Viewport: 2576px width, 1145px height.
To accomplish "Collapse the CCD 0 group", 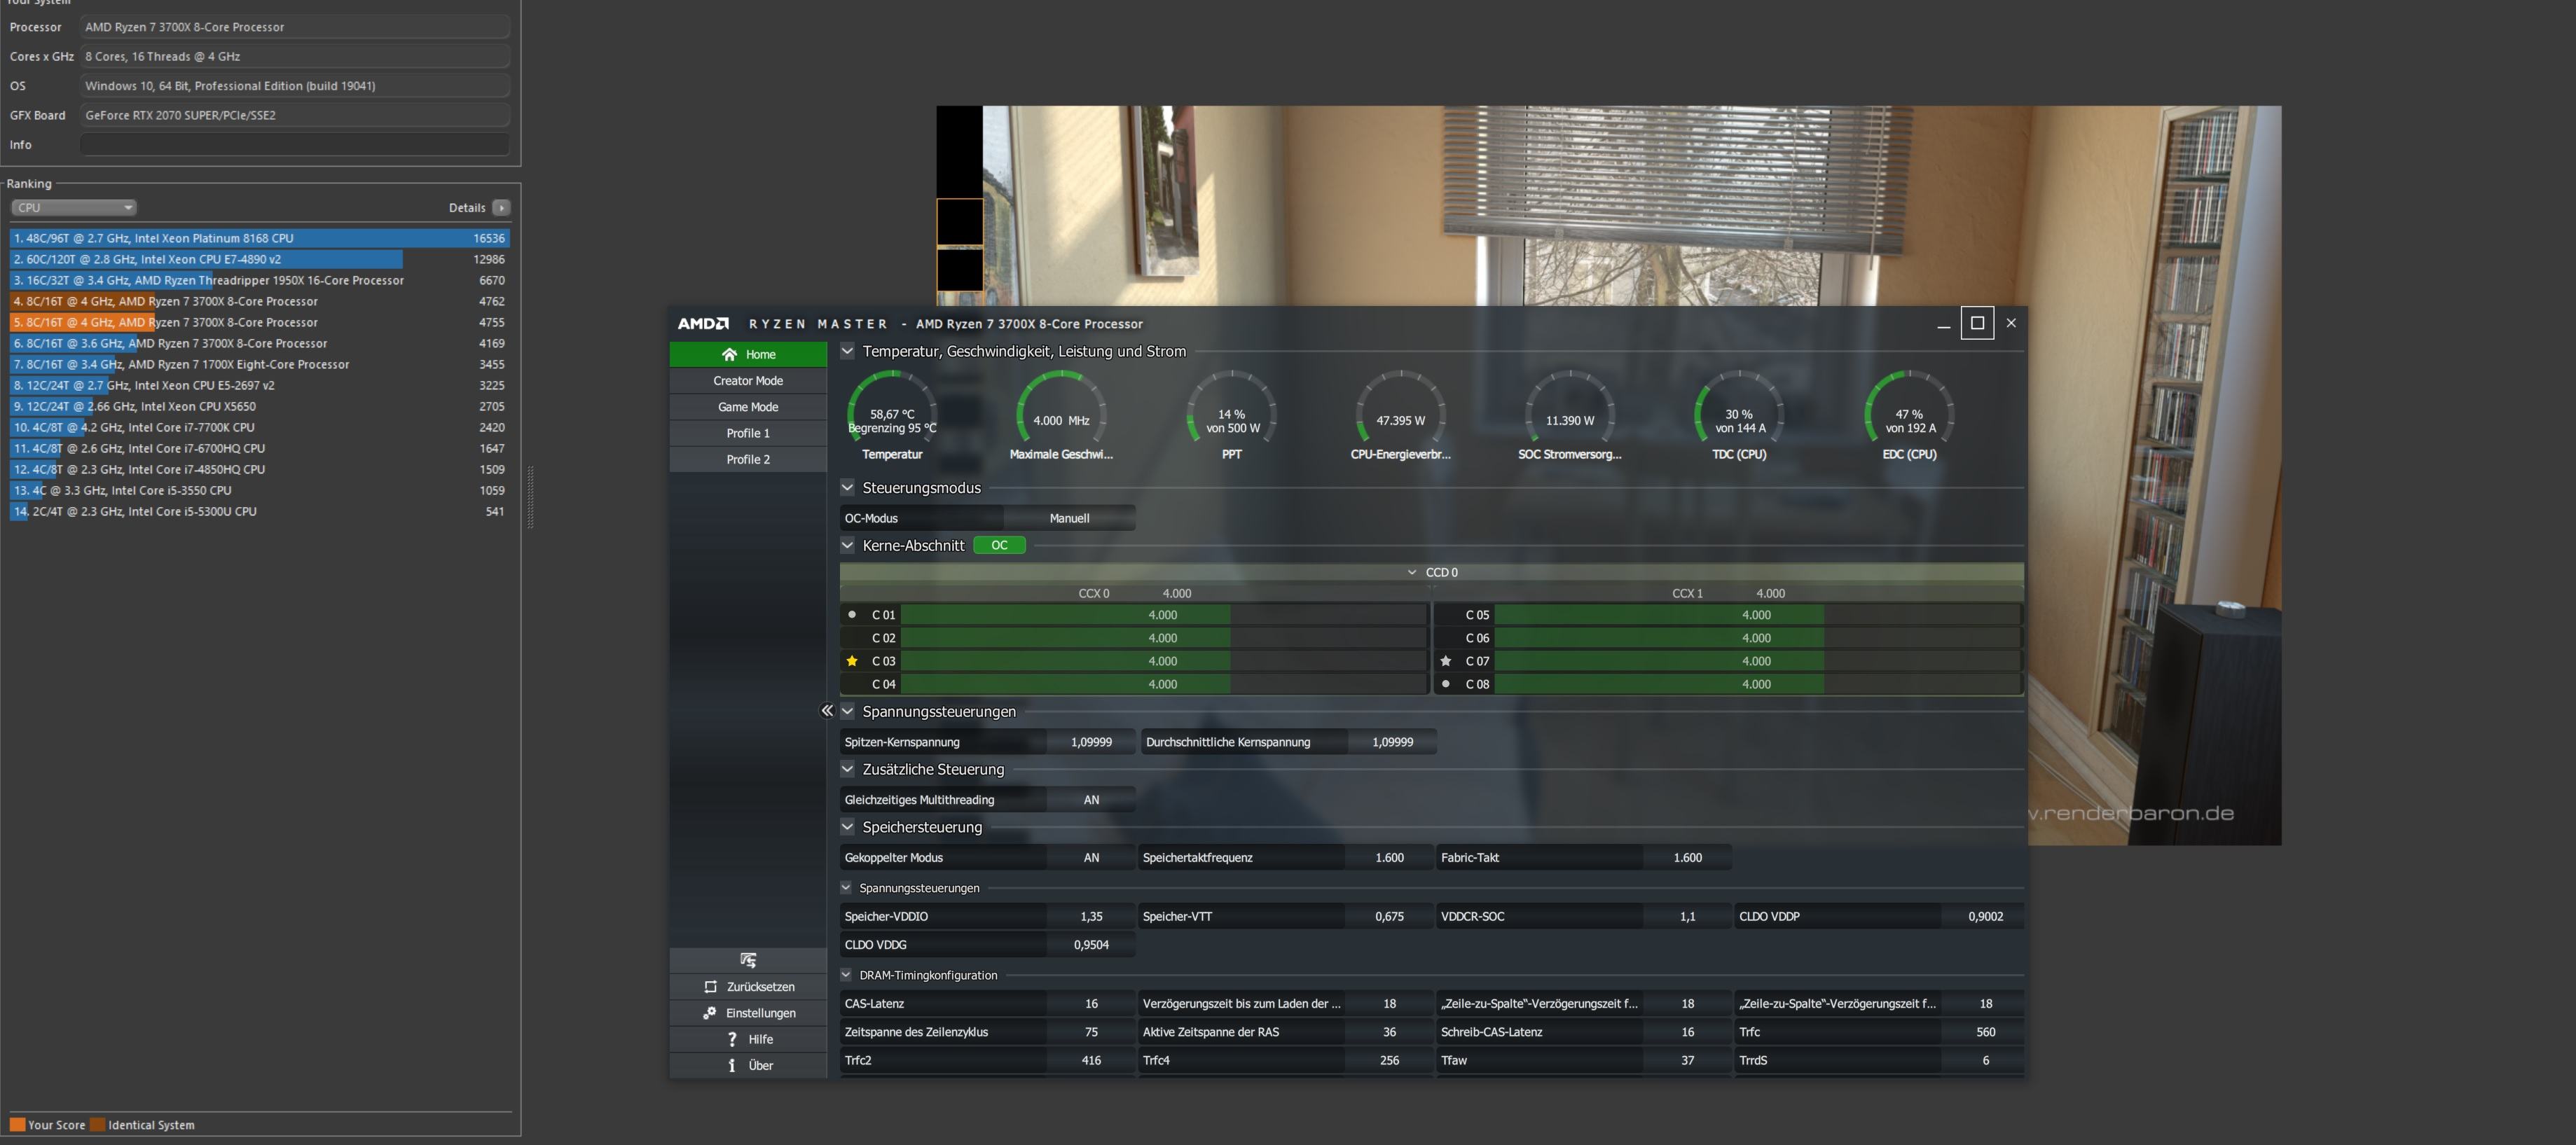I will click(1412, 572).
